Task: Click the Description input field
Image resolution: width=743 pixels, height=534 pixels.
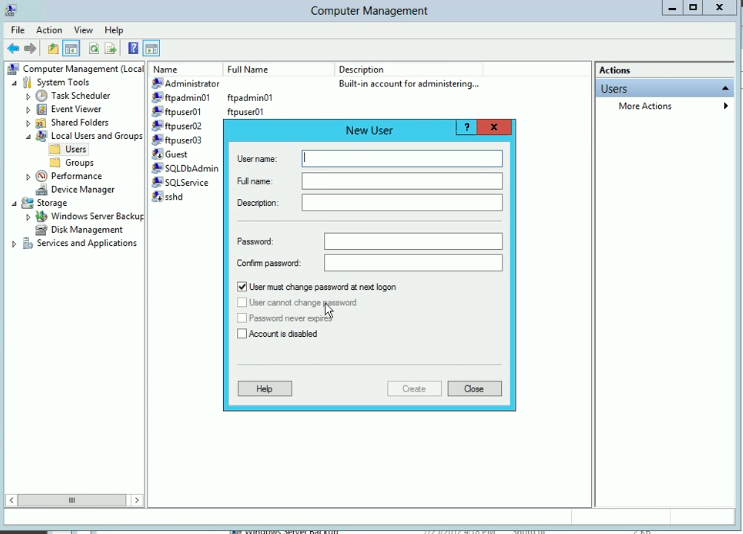Action: click(402, 202)
